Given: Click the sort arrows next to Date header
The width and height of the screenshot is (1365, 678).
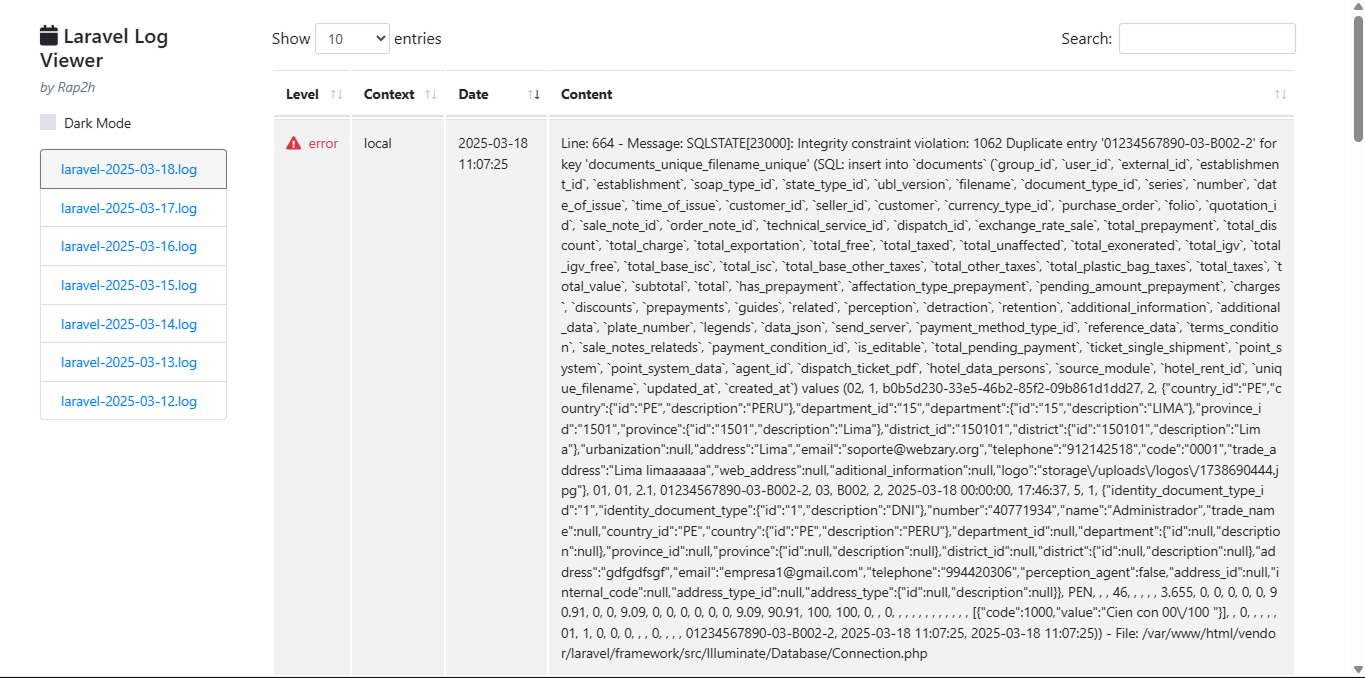Looking at the screenshot, I should tap(535, 94).
